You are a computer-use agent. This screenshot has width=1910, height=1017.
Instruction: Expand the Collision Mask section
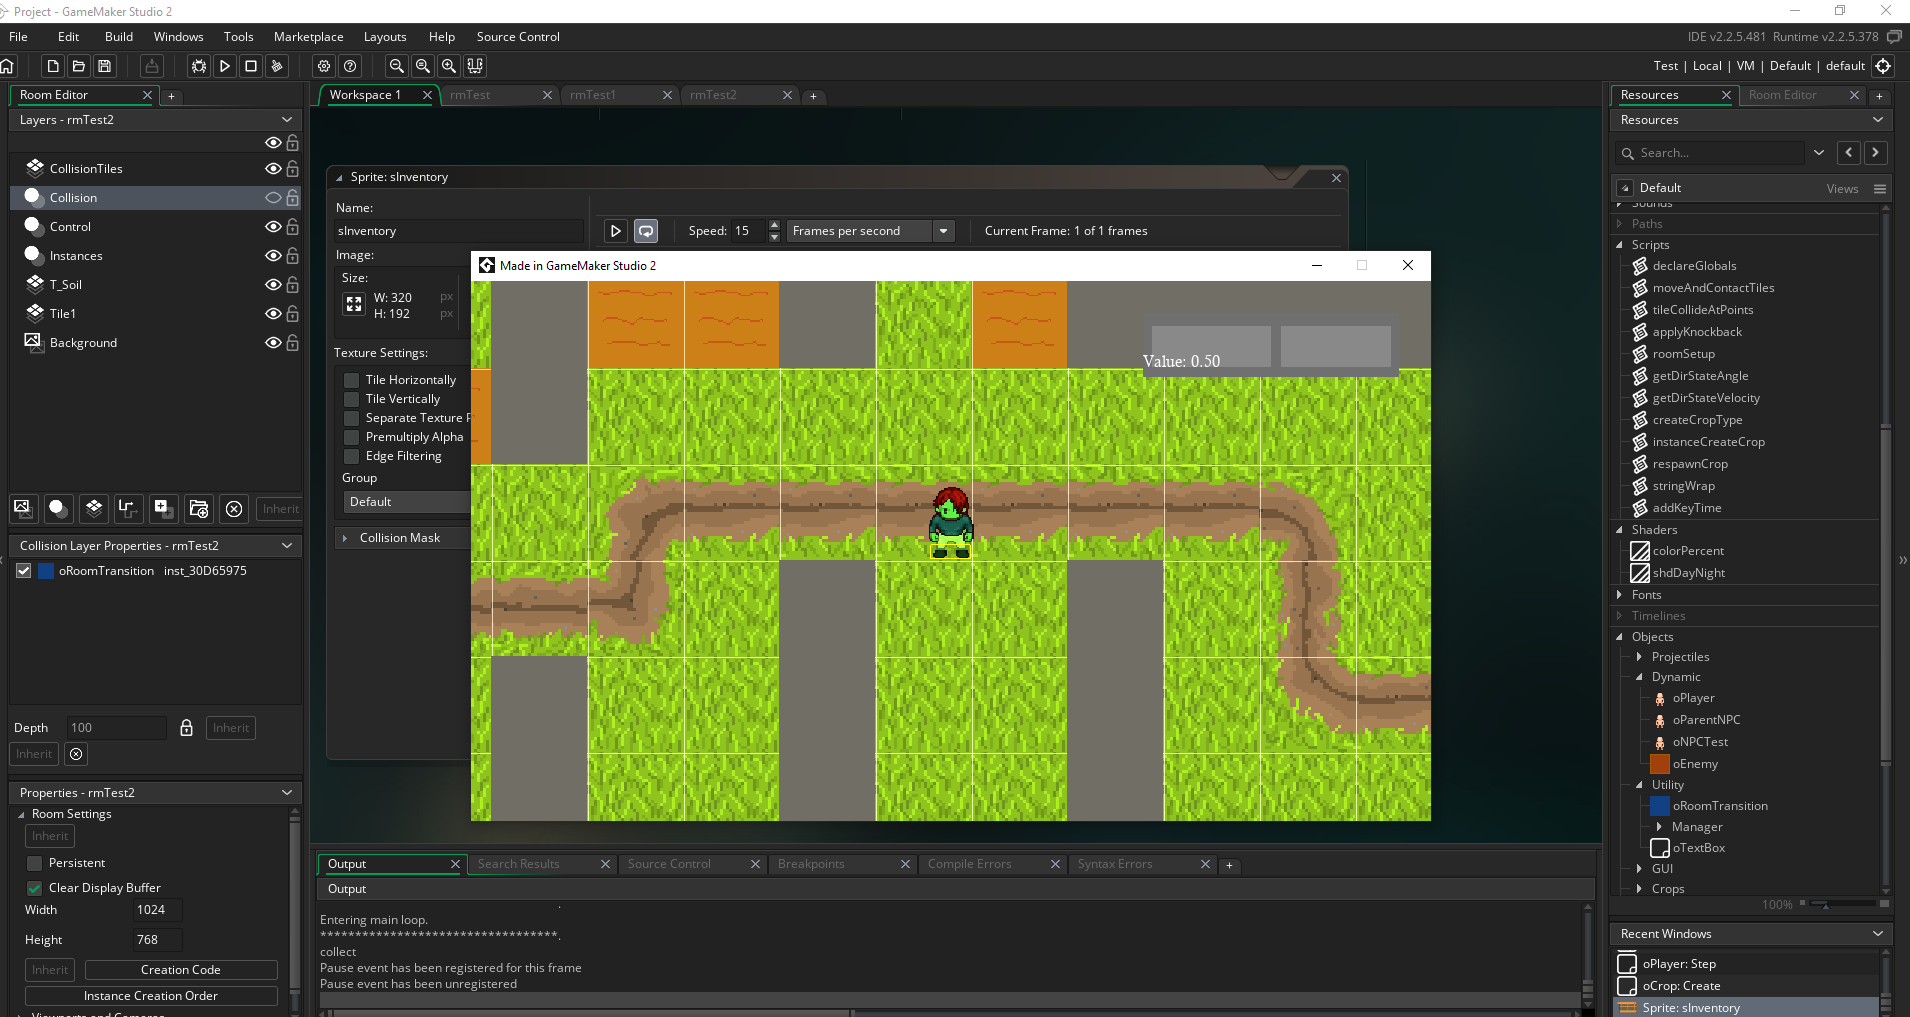click(345, 538)
